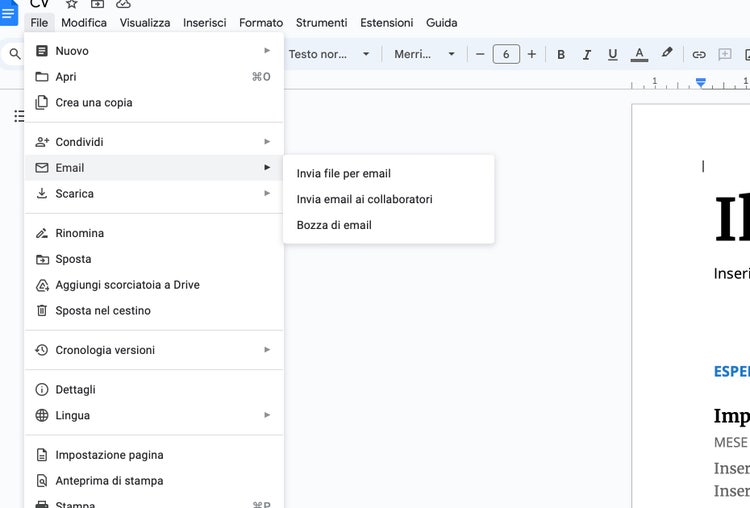
Task: Star the CV document
Action: (x=72, y=4)
